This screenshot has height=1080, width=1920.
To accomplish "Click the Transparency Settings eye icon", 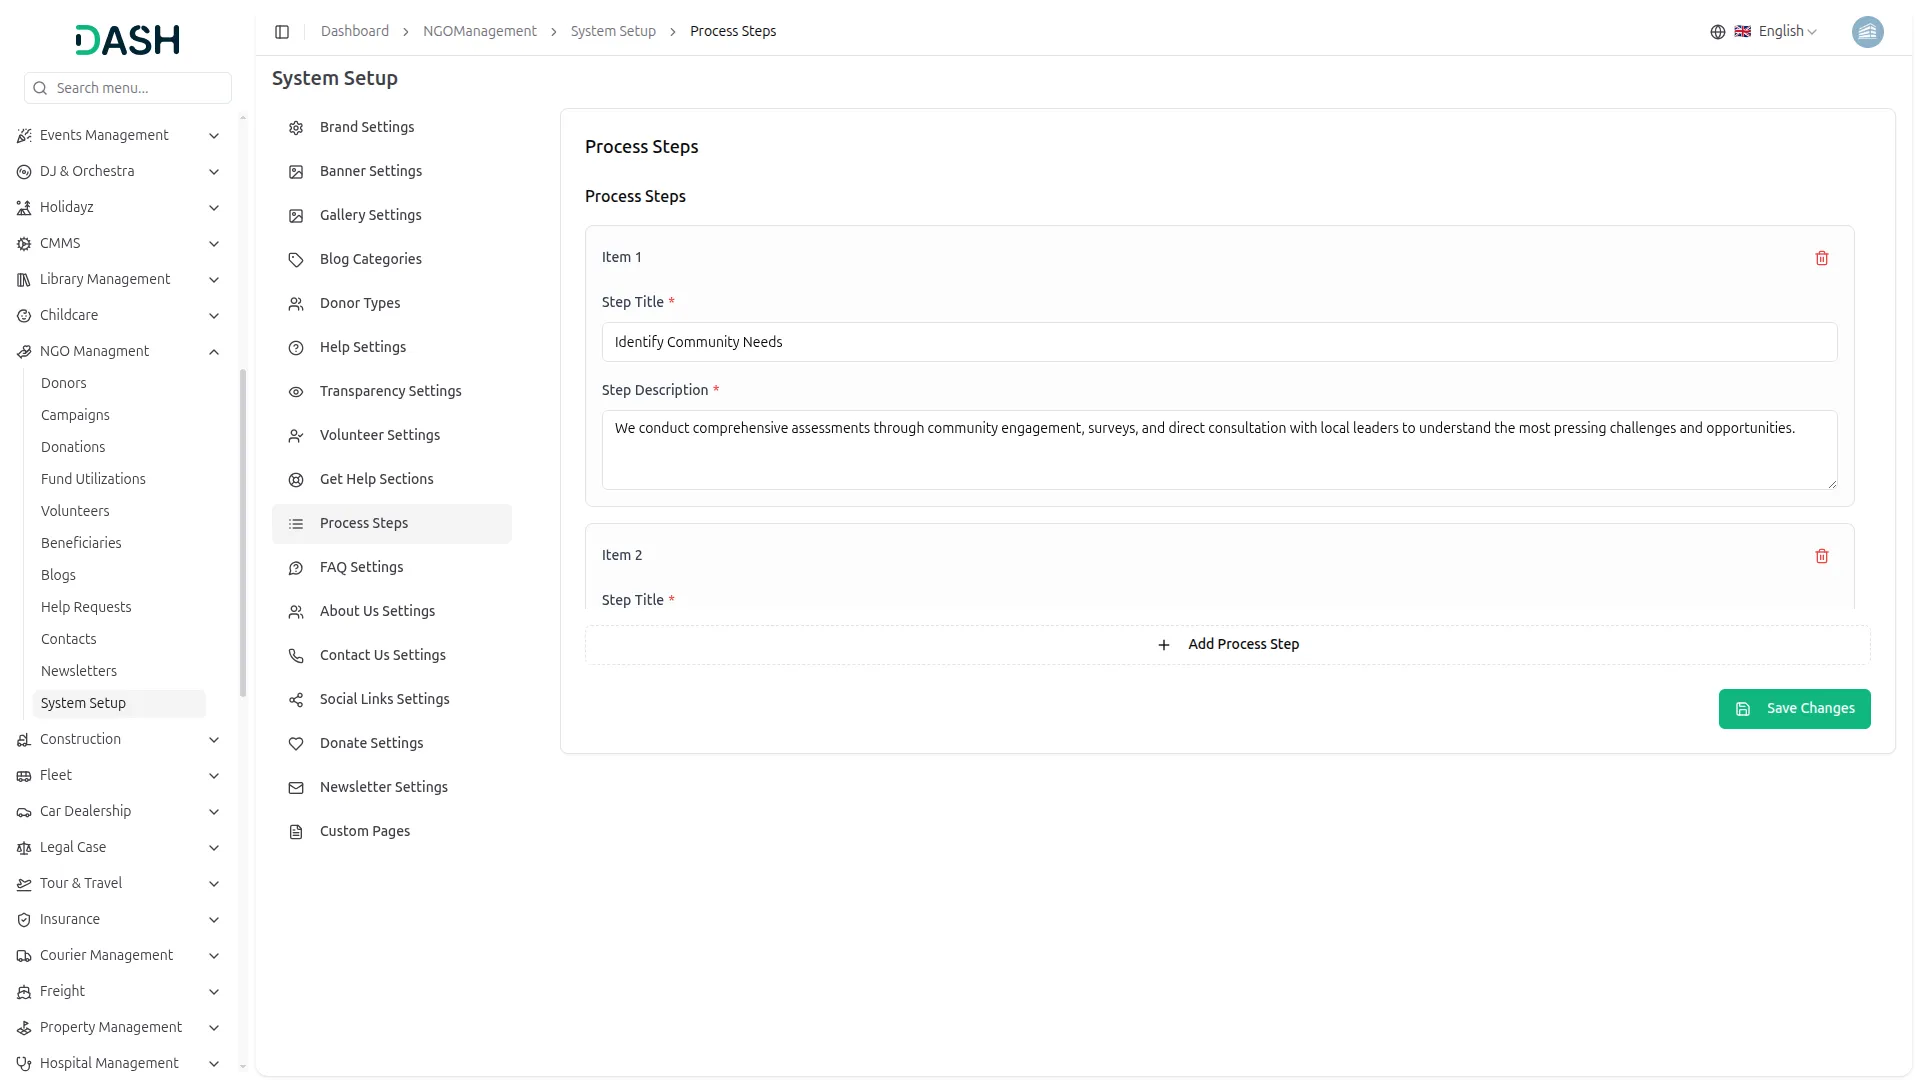I will click(296, 392).
